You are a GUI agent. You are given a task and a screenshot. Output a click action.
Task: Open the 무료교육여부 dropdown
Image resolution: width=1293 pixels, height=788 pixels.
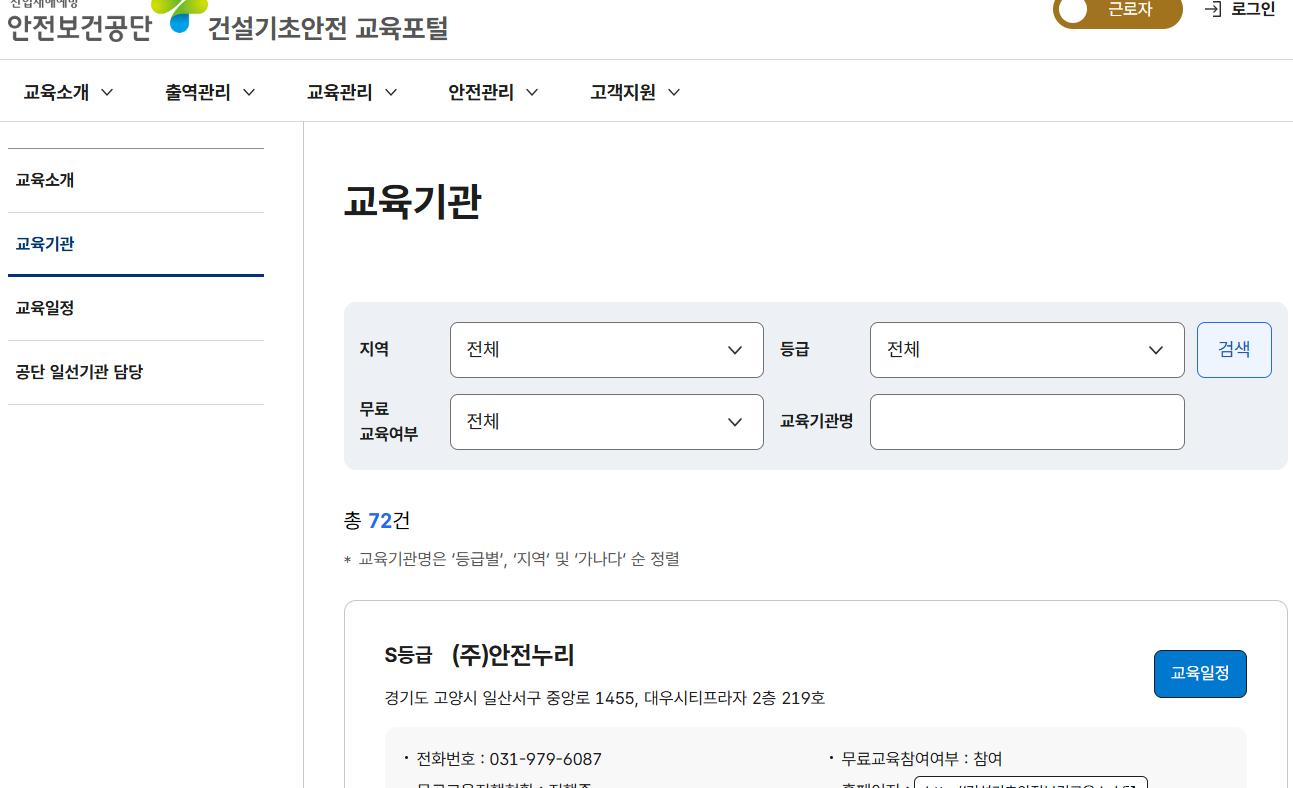point(606,421)
